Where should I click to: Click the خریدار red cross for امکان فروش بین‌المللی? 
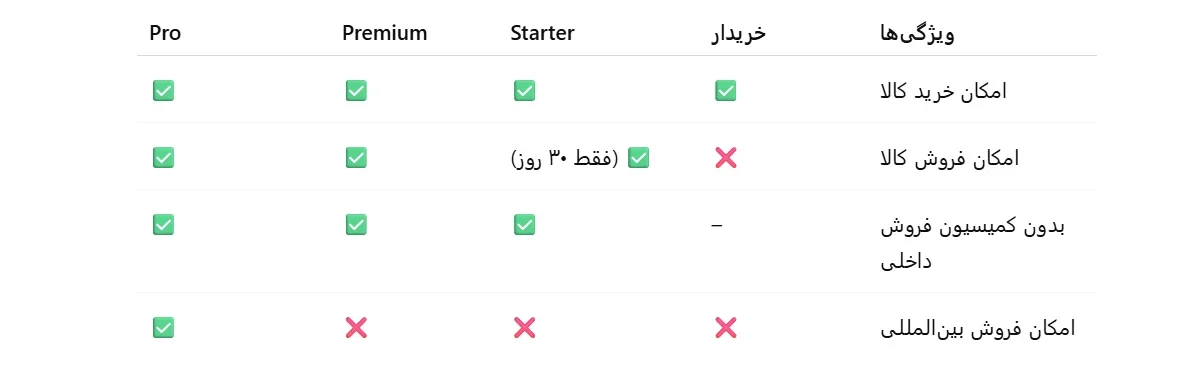726,327
